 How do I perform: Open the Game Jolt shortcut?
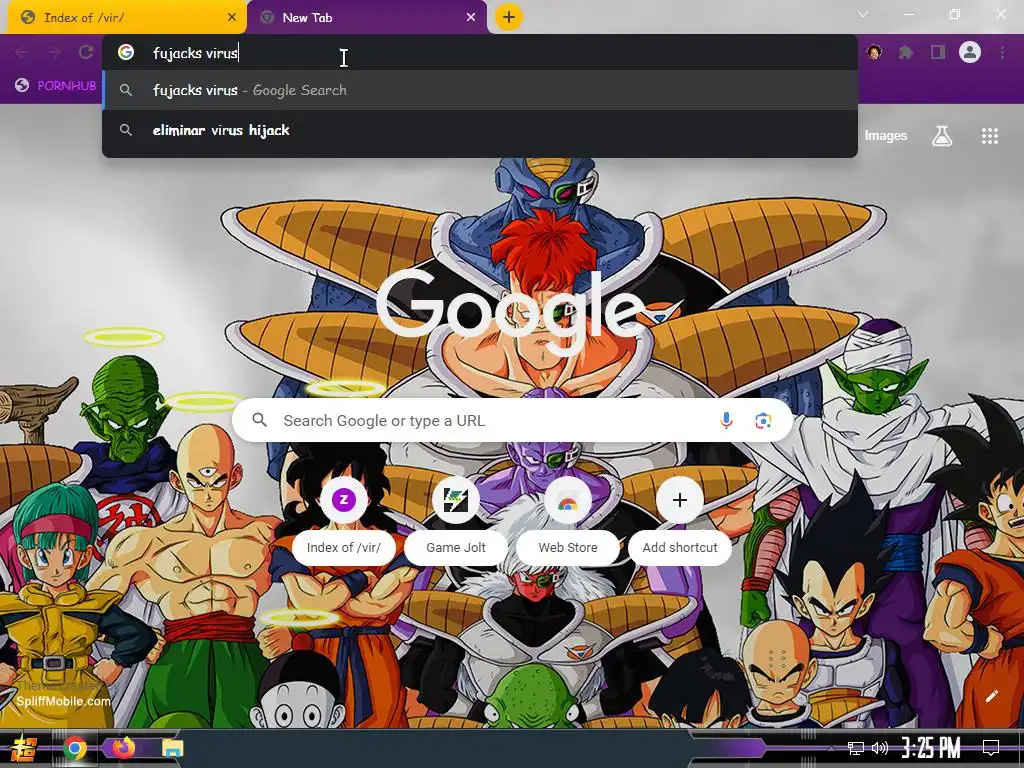[x=456, y=519]
